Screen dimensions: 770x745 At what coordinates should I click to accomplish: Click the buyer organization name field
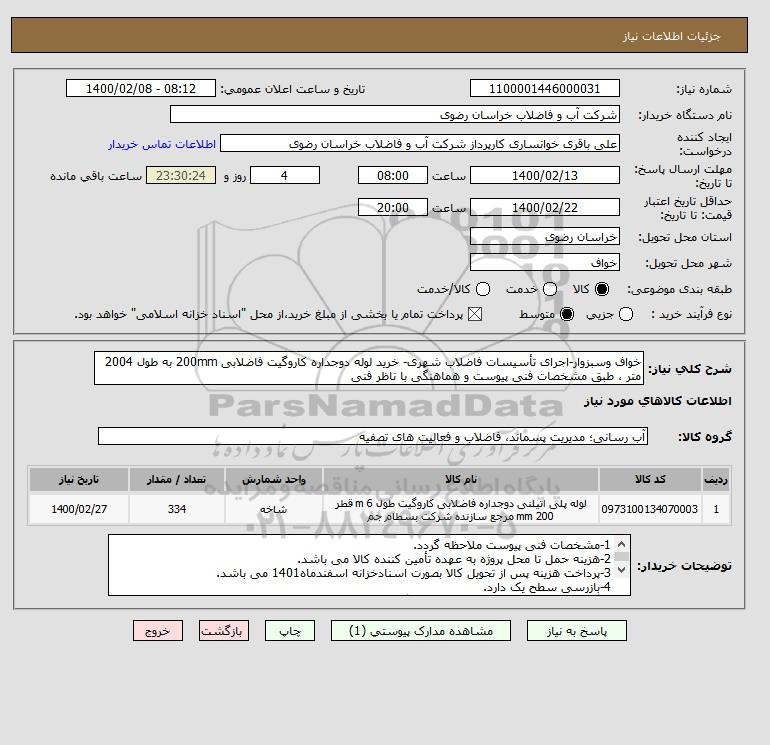[x=395, y=114]
